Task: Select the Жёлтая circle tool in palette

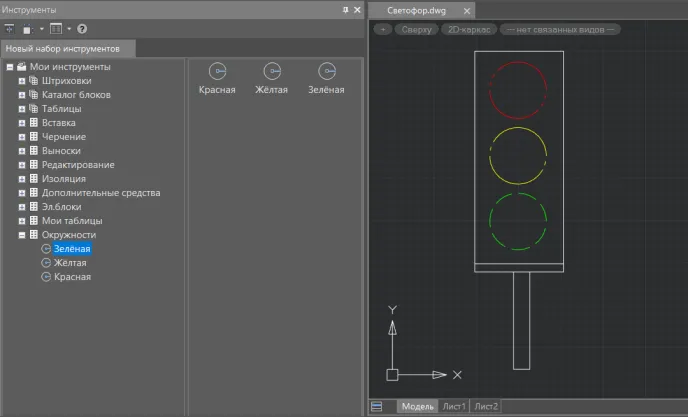Action: 271,71
